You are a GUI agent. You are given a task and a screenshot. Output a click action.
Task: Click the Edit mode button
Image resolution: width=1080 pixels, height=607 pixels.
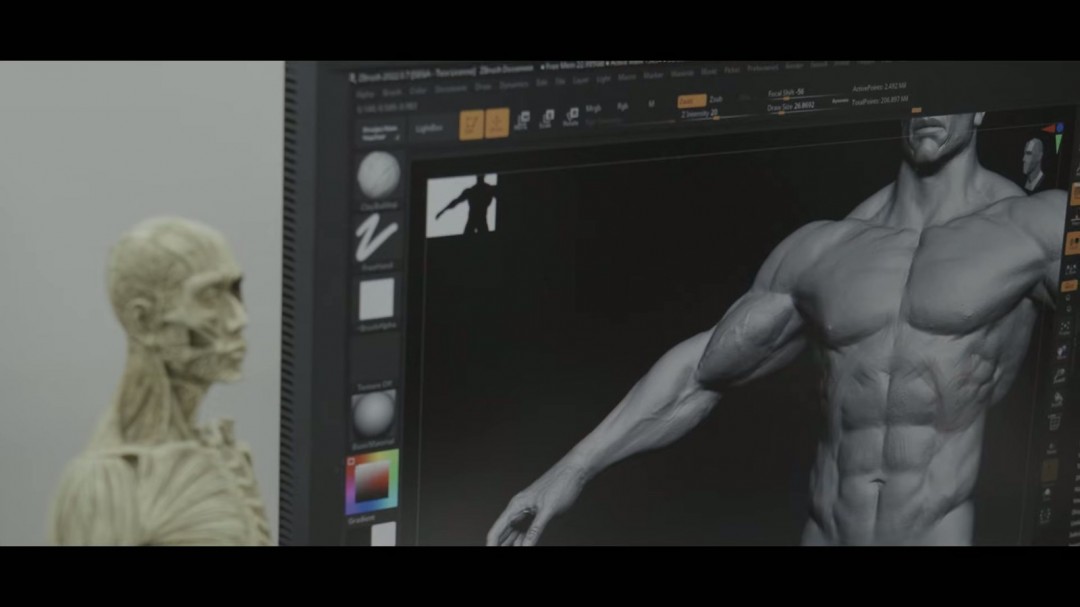[471, 124]
